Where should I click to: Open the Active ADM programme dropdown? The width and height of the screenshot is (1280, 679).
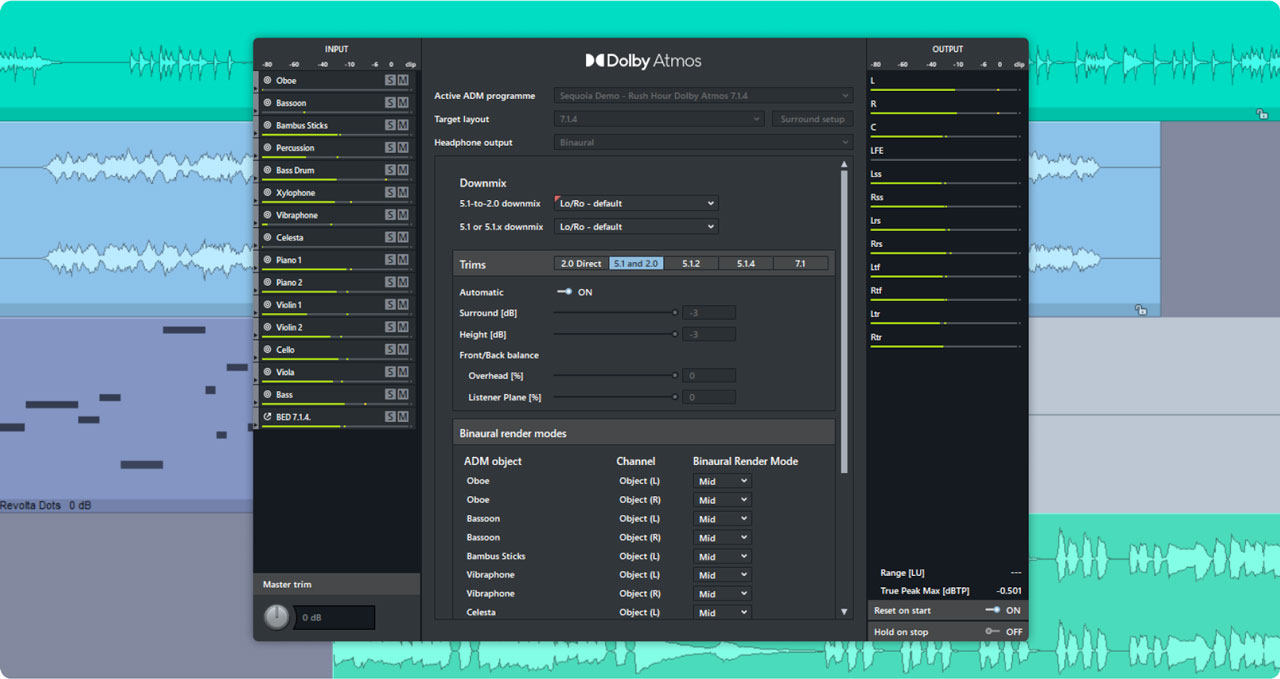point(703,96)
